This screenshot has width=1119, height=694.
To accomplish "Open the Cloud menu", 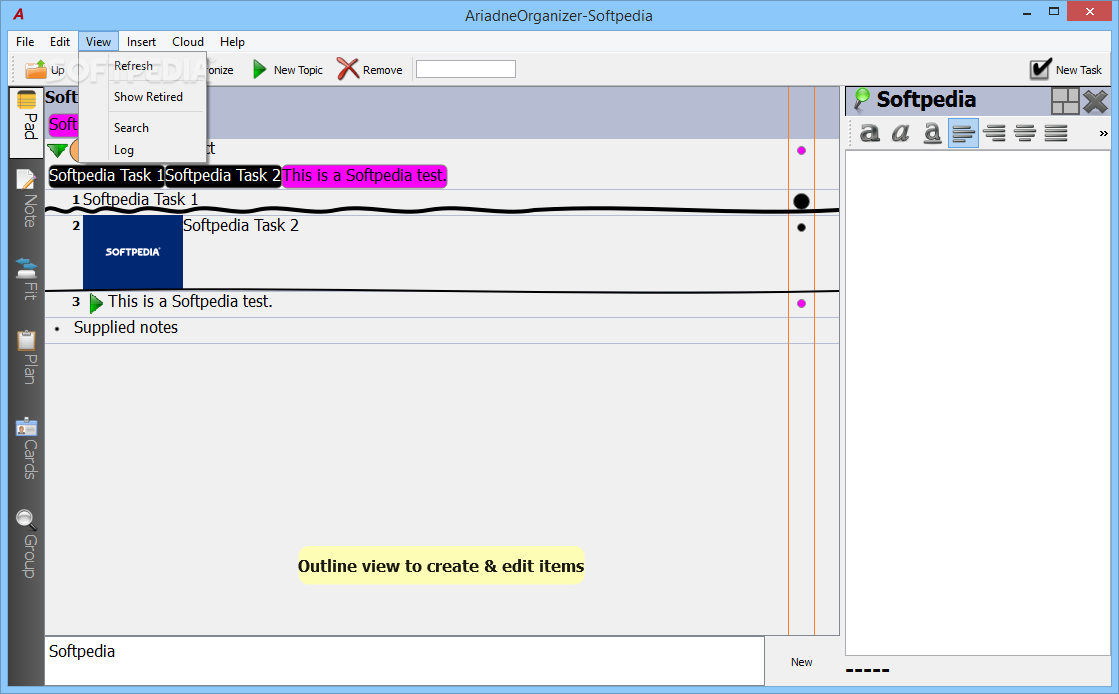I will click(188, 41).
